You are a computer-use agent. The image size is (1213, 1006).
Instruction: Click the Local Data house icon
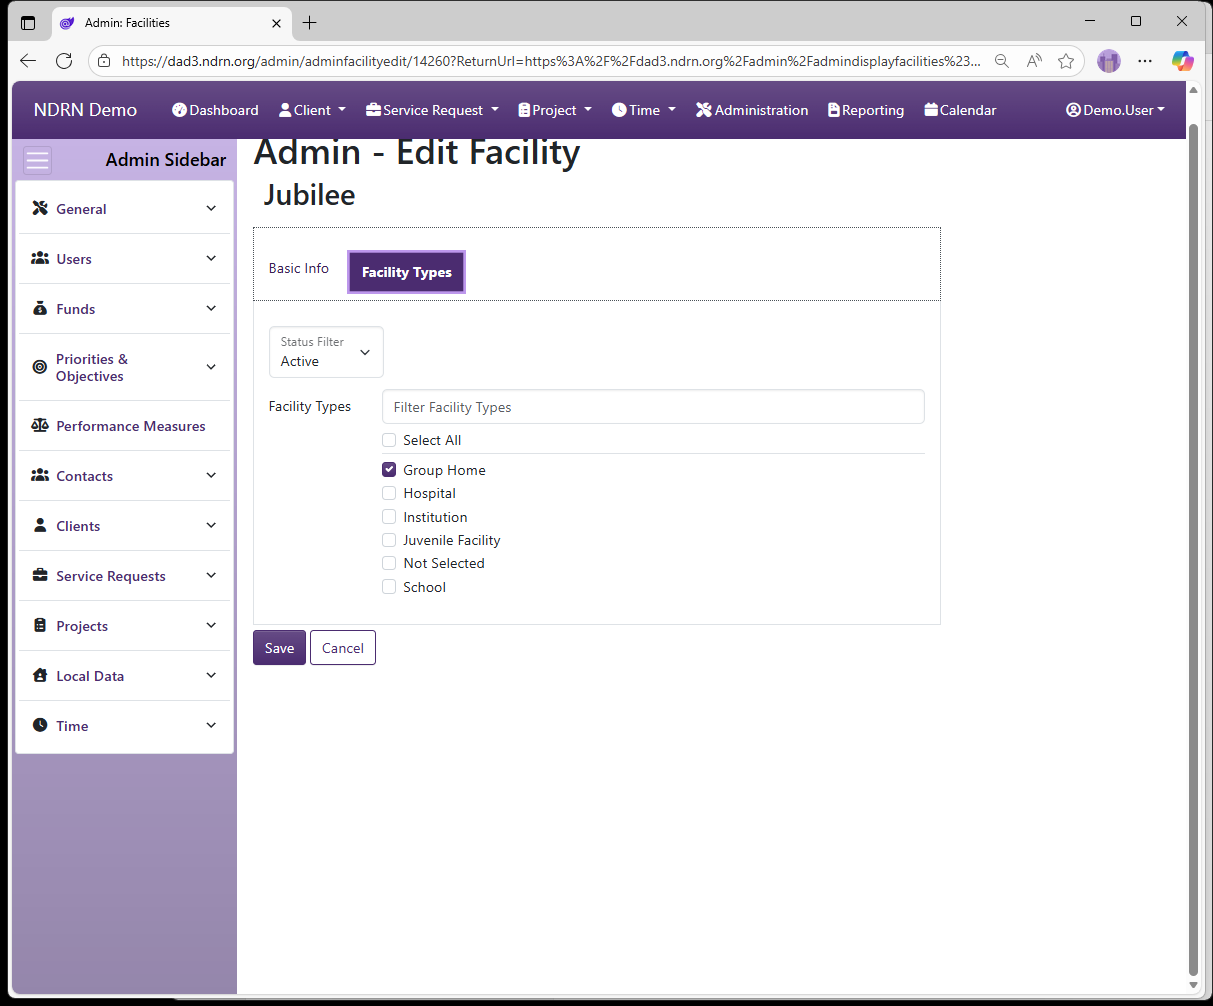click(x=40, y=675)
